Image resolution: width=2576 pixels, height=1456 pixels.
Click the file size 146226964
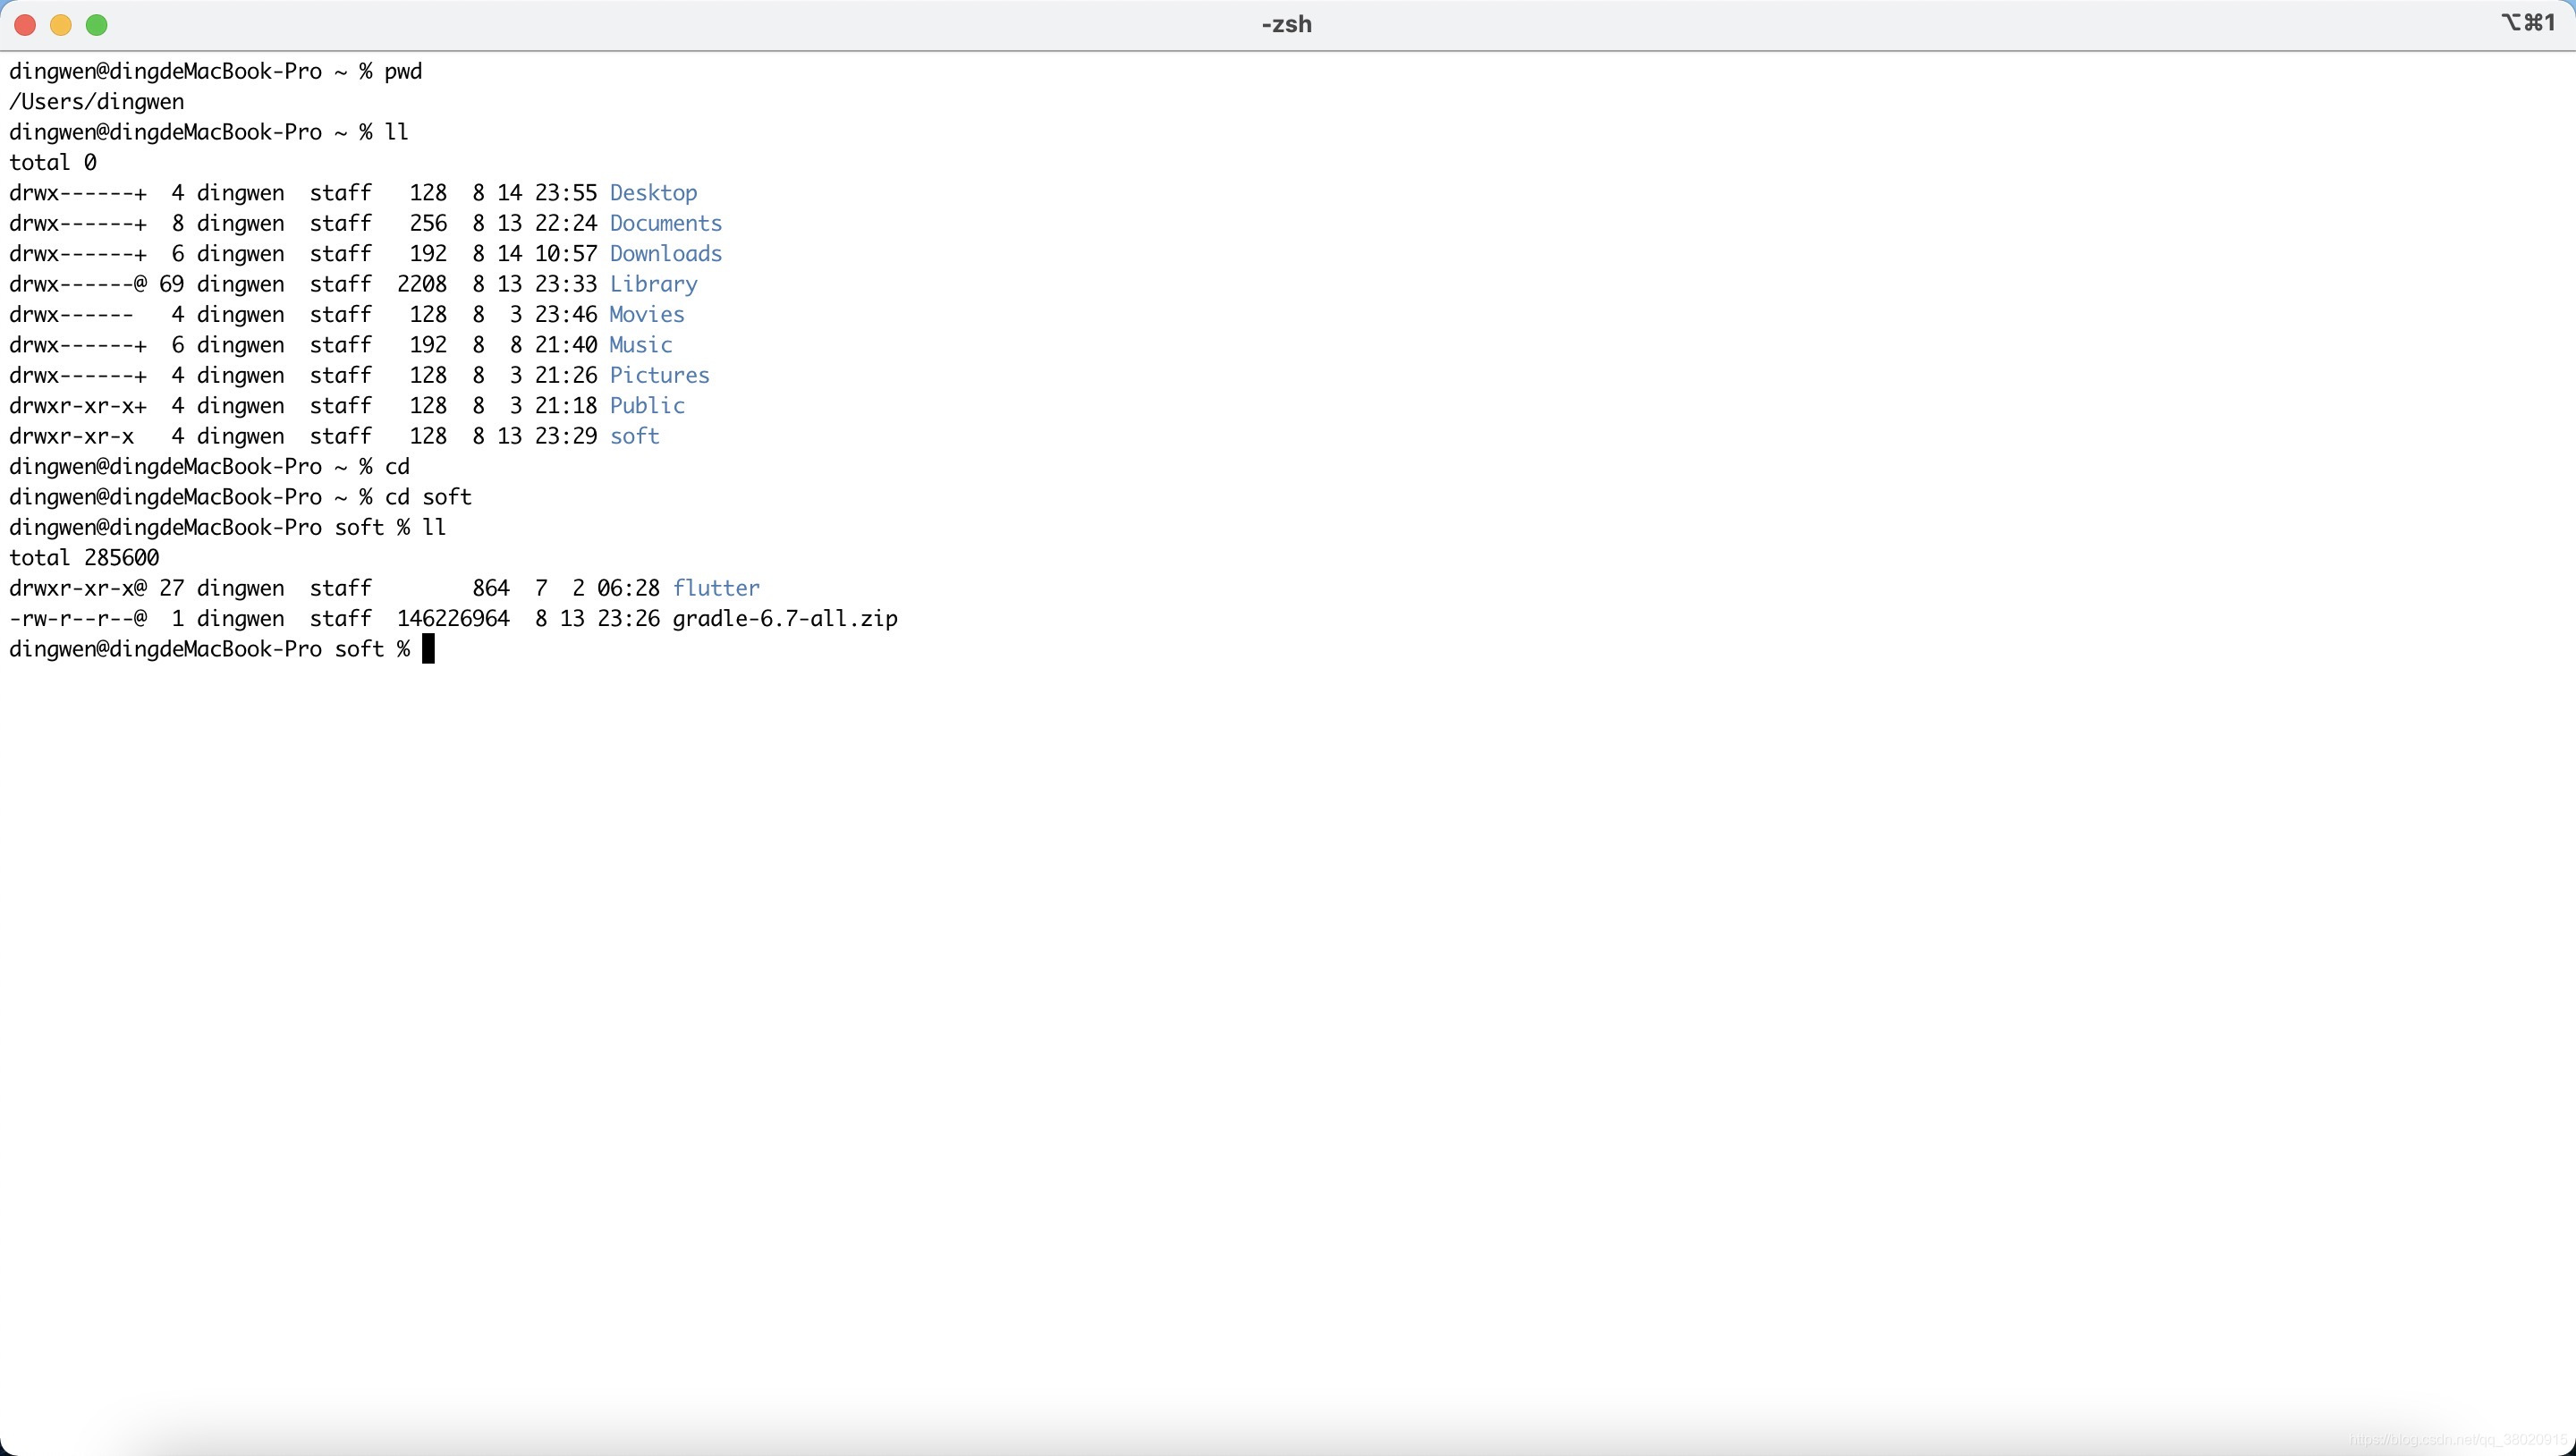(x=453, y=619)
